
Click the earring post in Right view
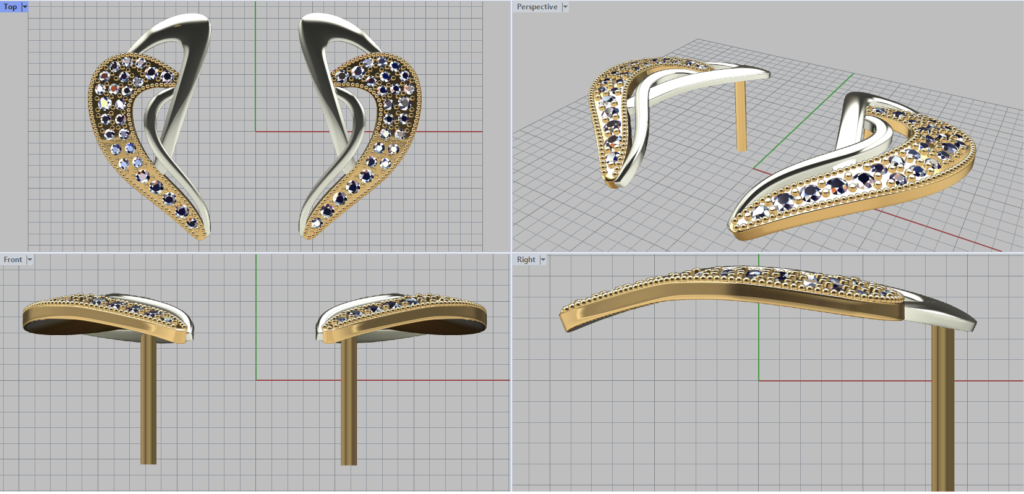[x=943, y=410]
